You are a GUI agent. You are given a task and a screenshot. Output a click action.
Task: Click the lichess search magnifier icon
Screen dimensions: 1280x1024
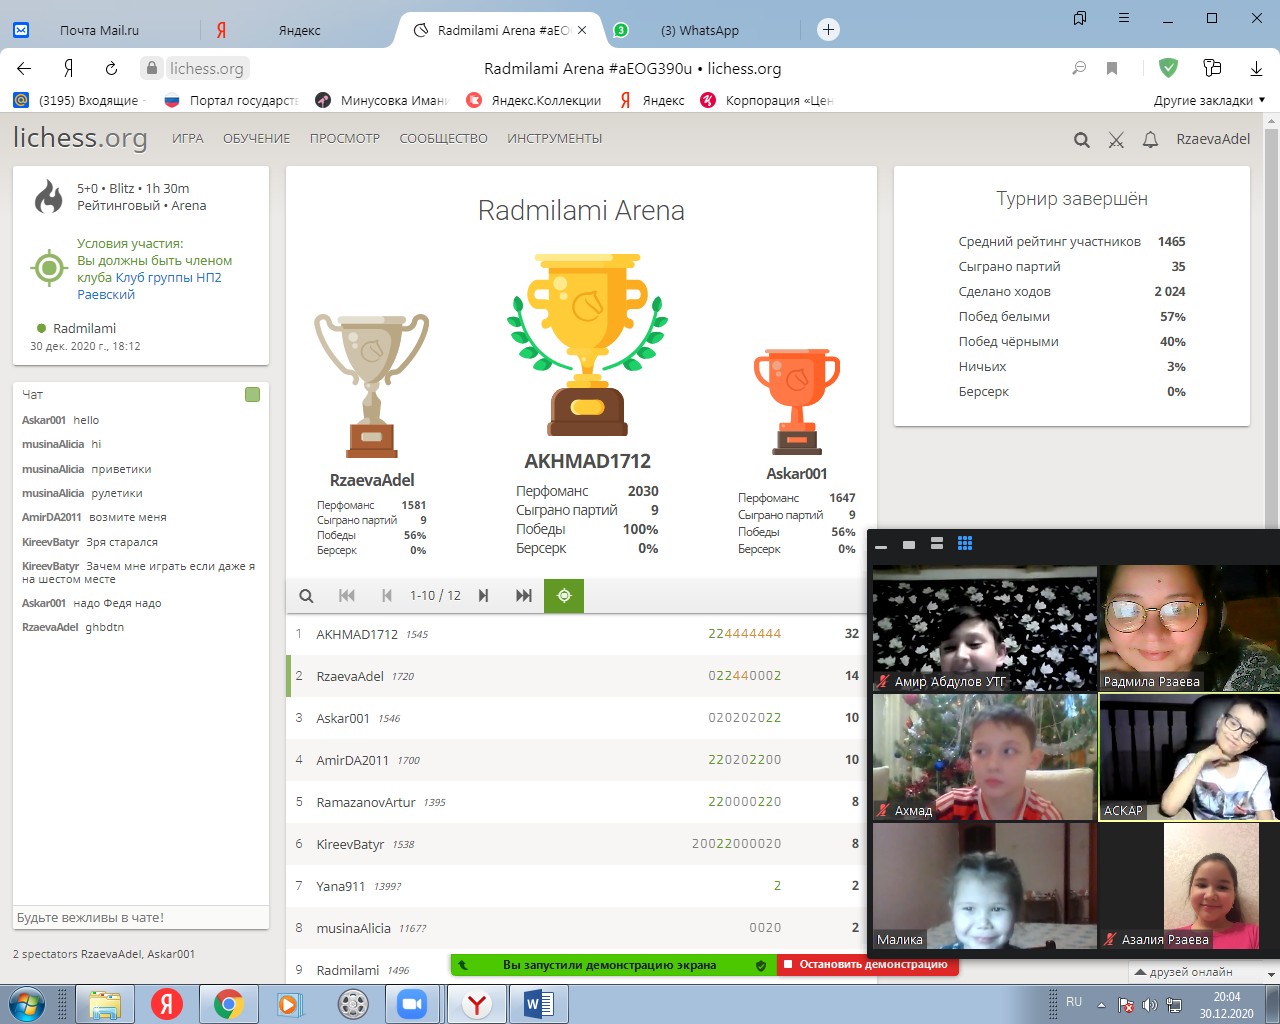pyautogui.click(x=1081, y=140)
